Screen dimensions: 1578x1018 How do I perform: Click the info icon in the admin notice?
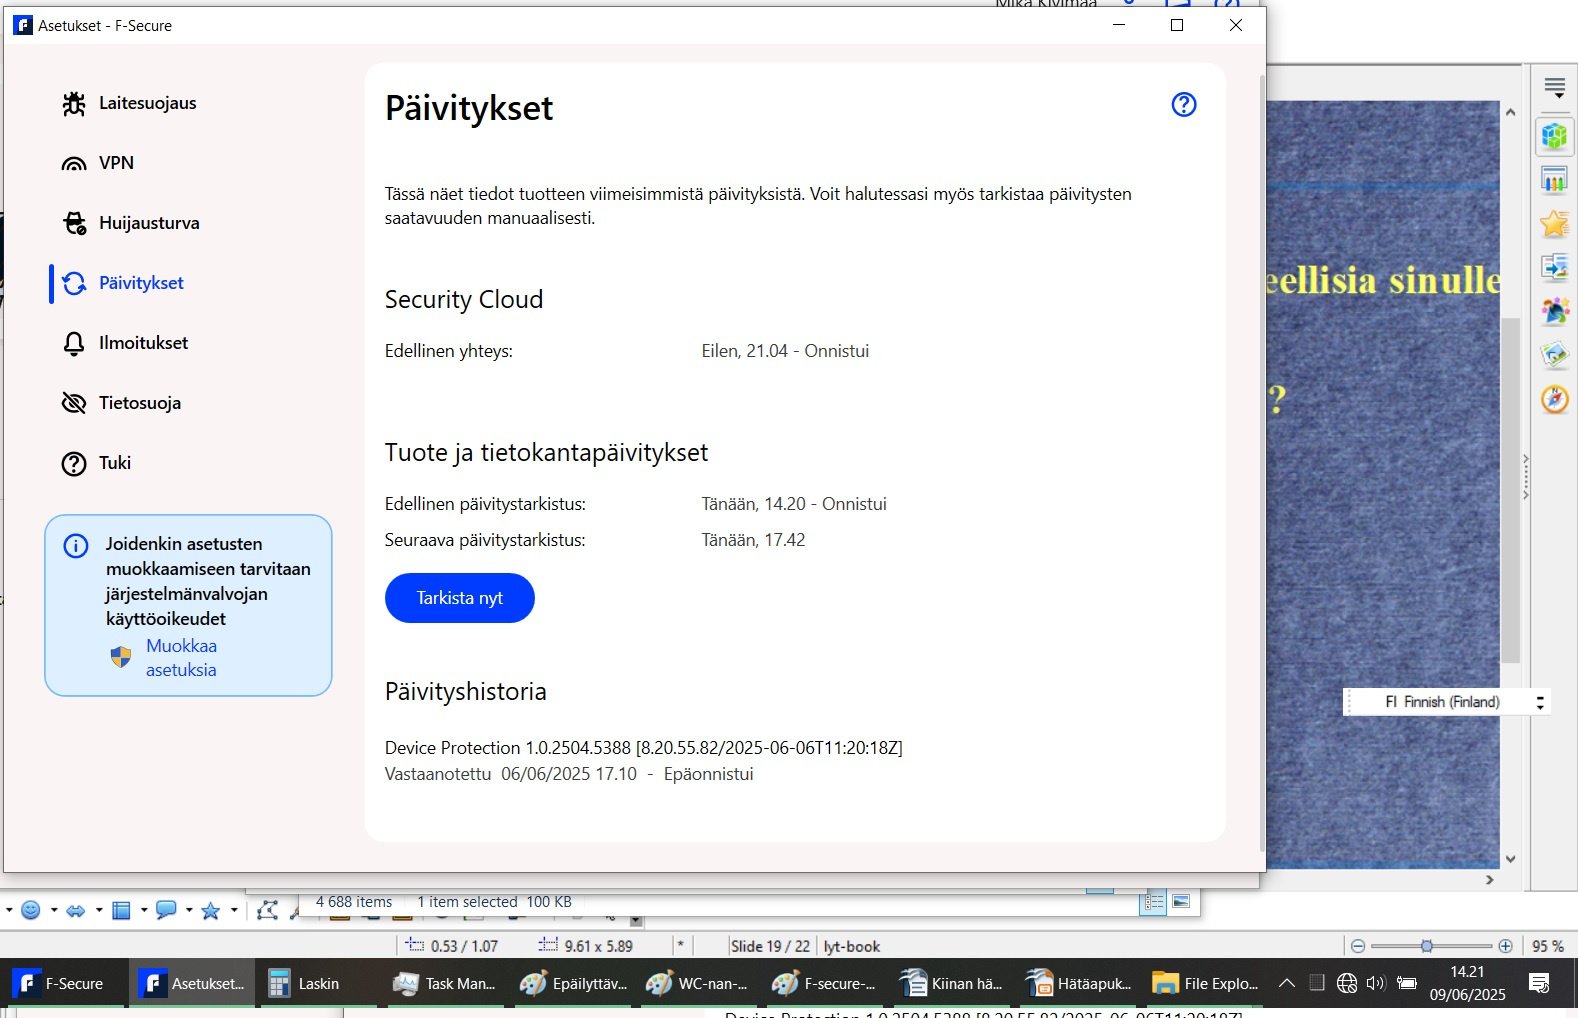click(76, 546)
